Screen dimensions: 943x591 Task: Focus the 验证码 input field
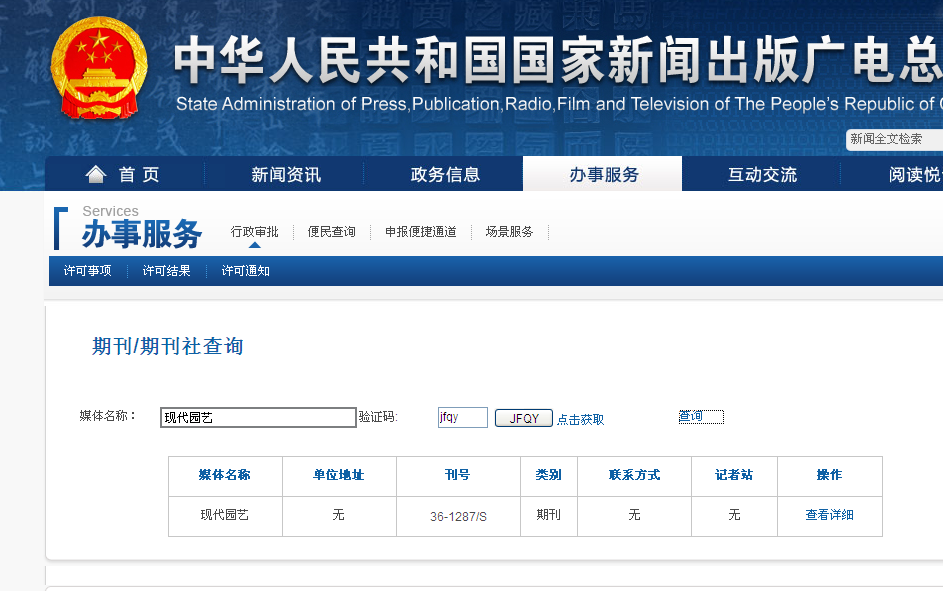tap(462, 417)
